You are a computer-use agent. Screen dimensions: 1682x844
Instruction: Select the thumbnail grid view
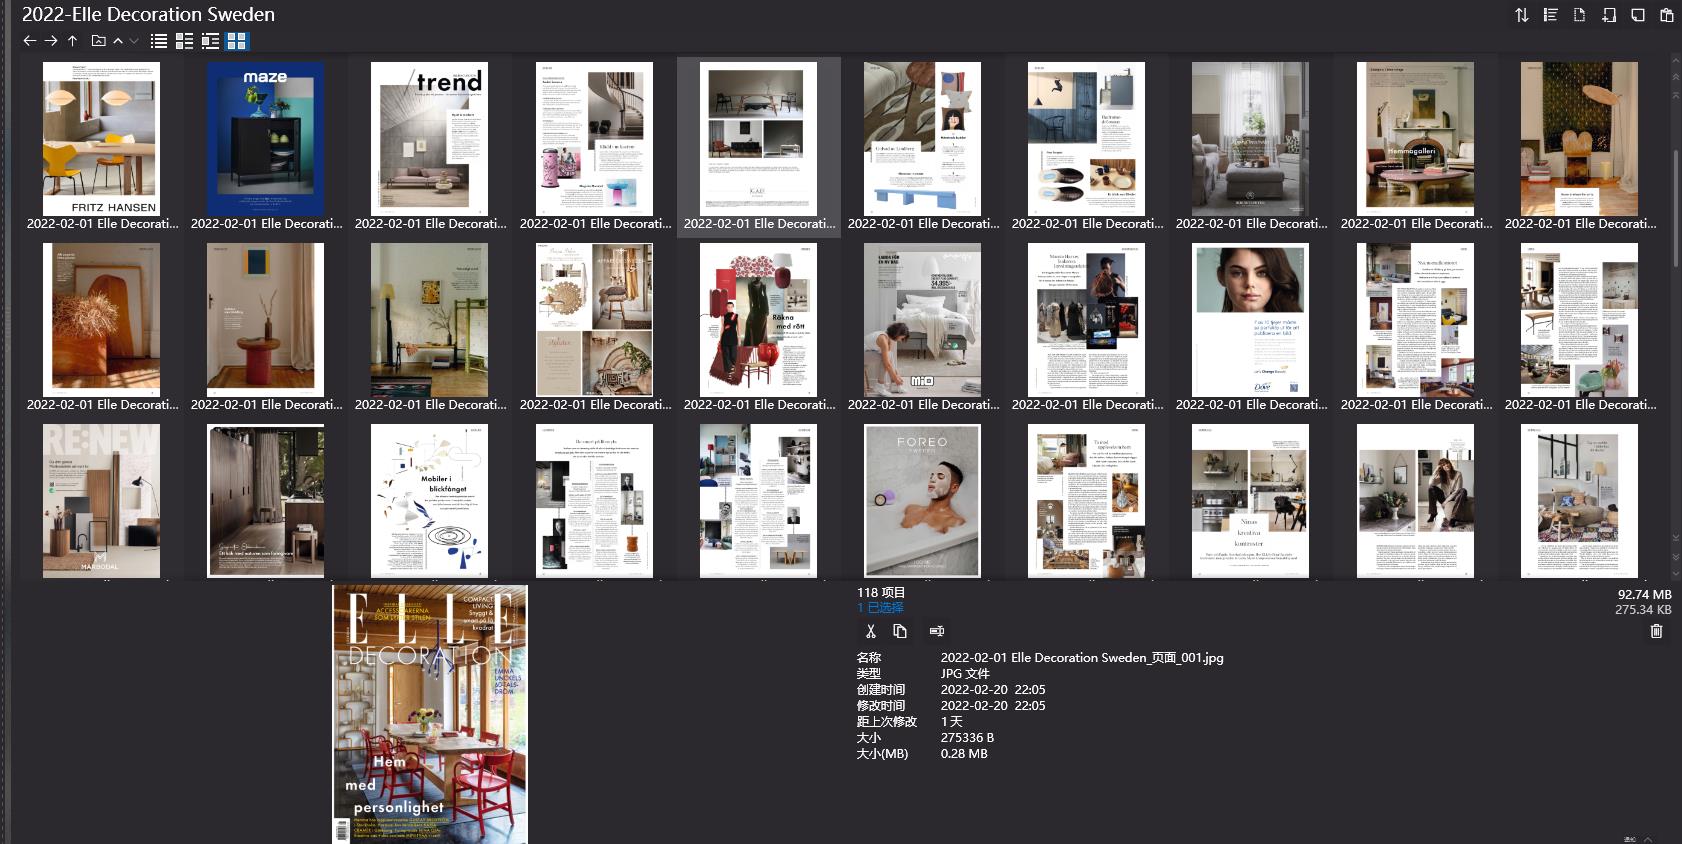pyautogui.click(x=237, y=41)
